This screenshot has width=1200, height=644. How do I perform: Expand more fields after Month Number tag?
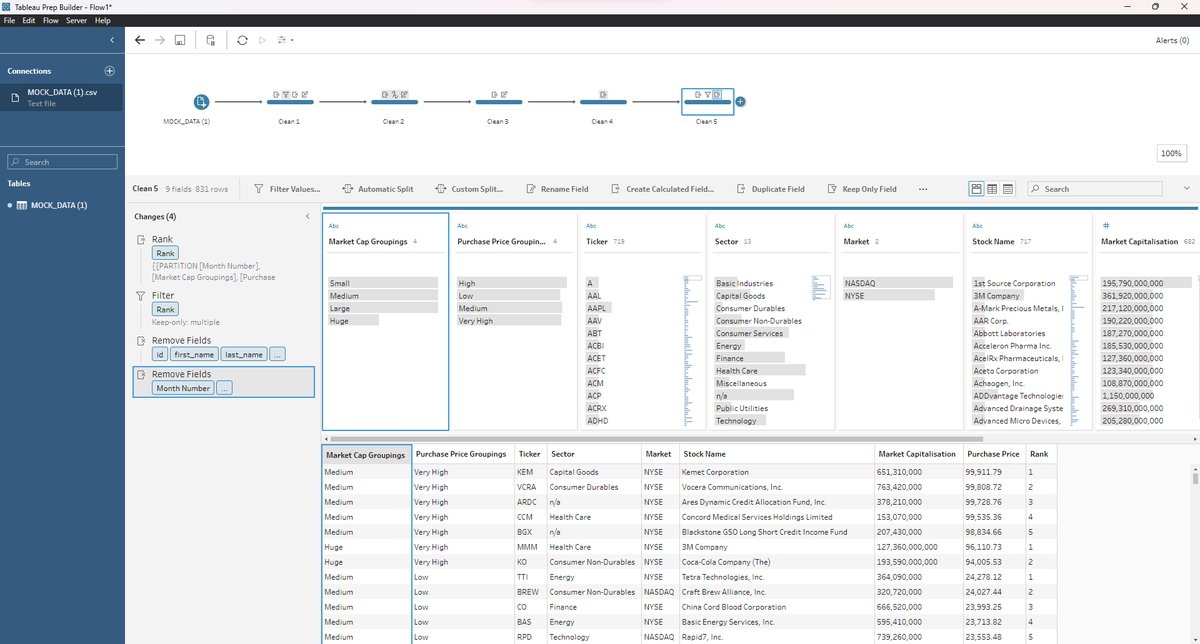pyautogui.click(x=224, y=388)
